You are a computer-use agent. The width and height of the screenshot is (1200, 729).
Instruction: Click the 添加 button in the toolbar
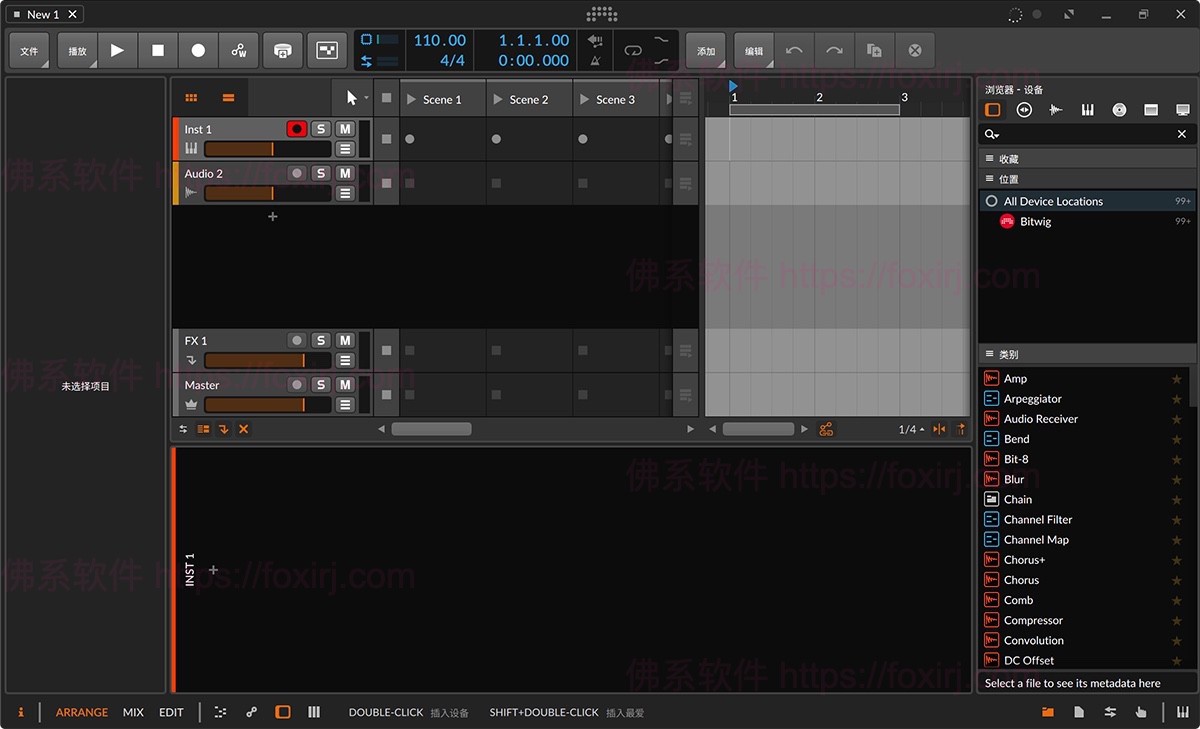(706, 50)
